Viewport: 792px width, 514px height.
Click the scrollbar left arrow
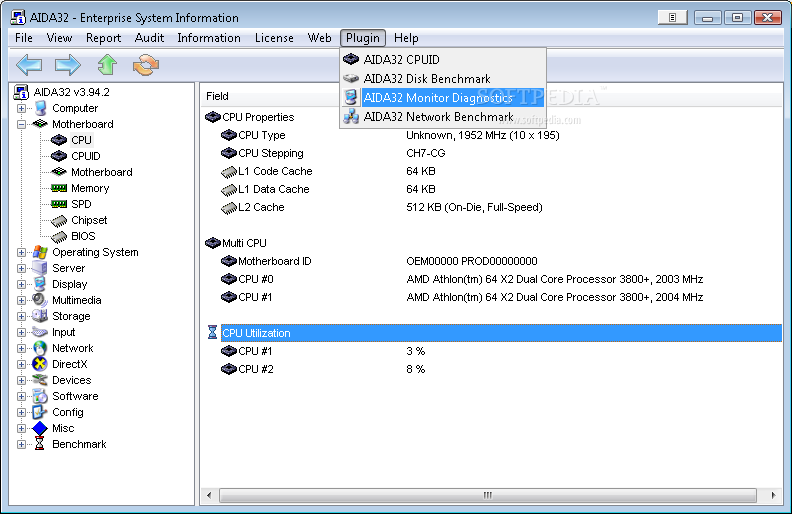tap(209, 495)
